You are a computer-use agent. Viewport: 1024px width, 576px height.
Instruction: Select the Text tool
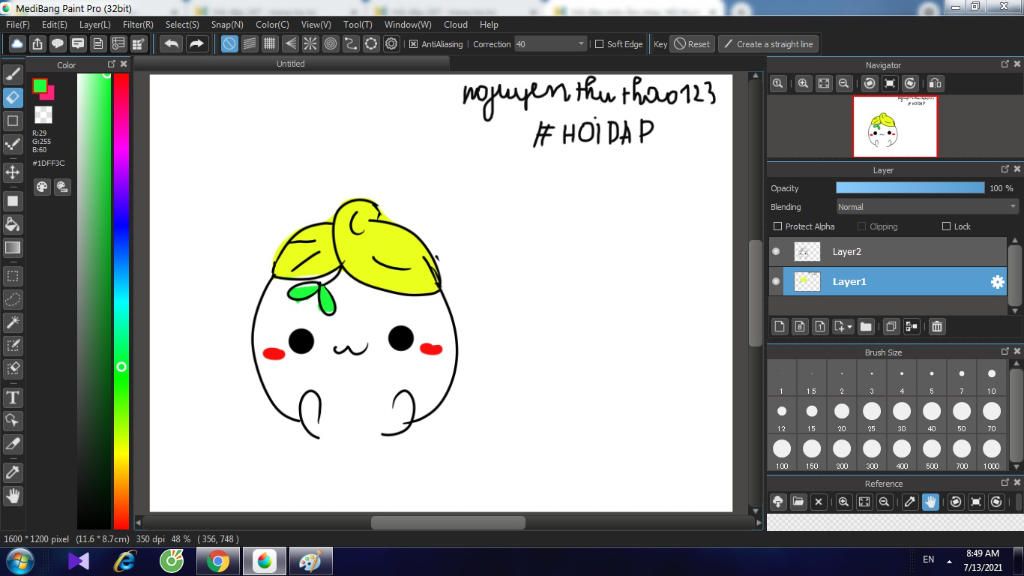(12, 398)
